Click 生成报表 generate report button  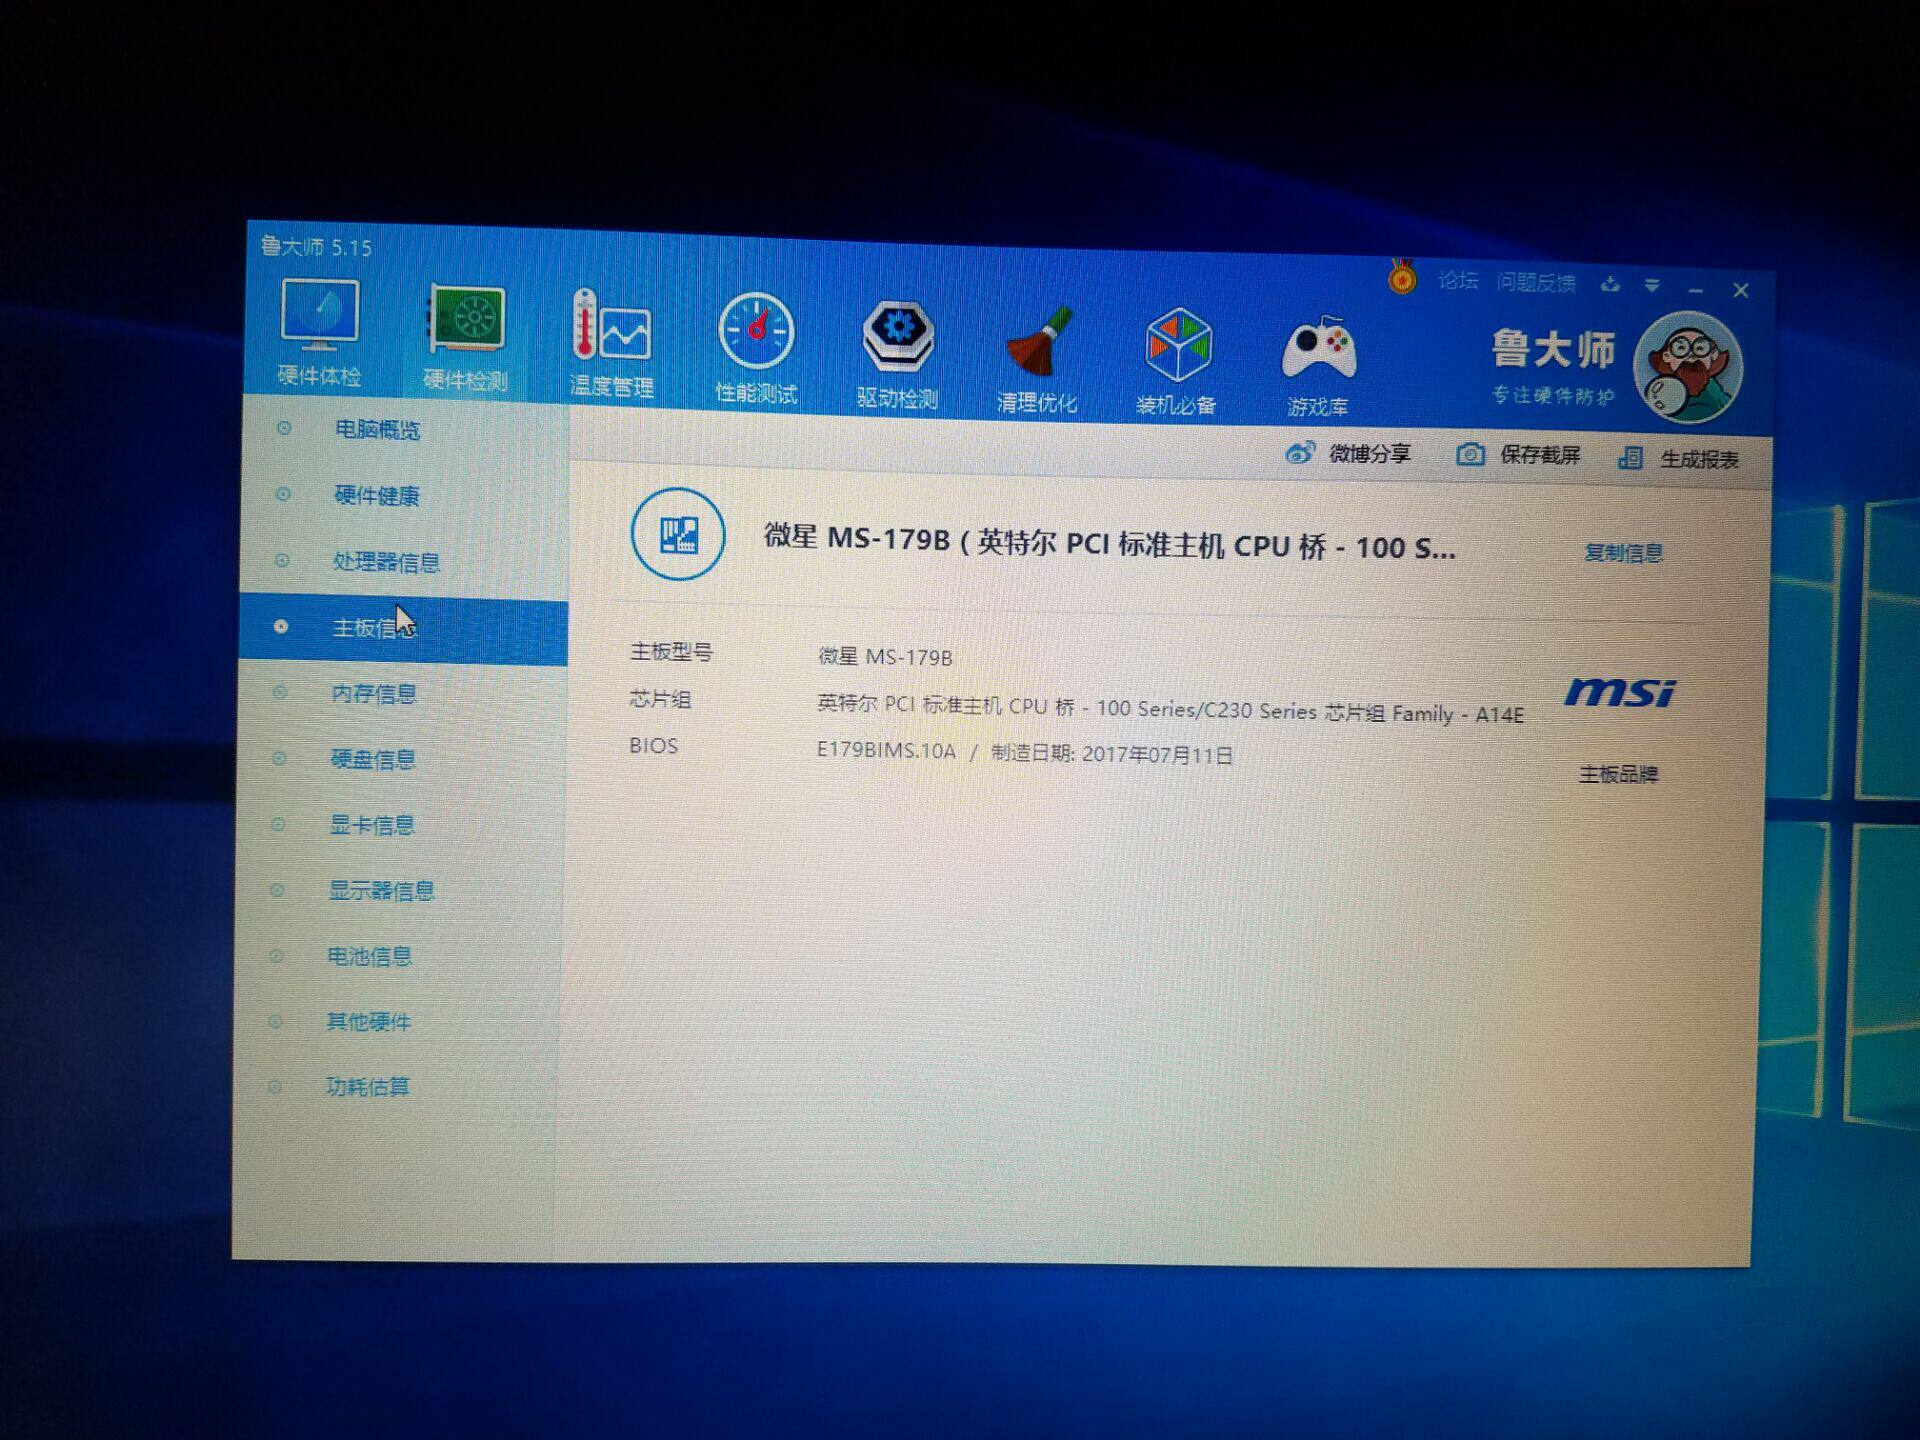[x=1679, y=459]
